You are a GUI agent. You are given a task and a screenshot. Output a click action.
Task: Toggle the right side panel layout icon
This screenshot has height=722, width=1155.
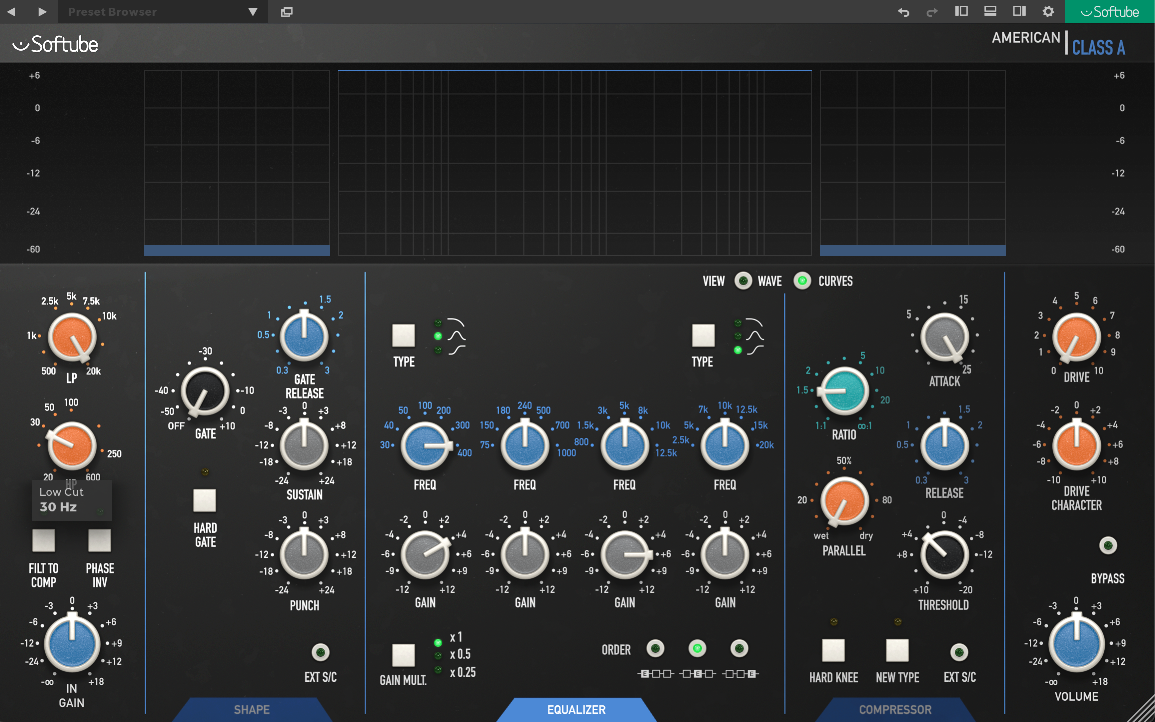[x=1019, y=11]
